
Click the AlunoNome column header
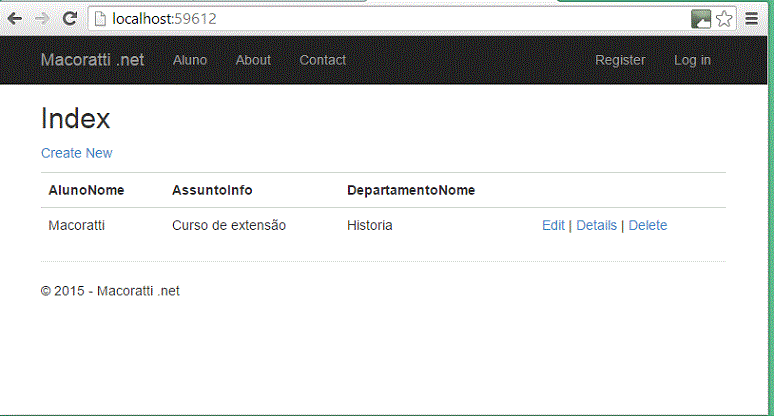(x=86, y=190)
